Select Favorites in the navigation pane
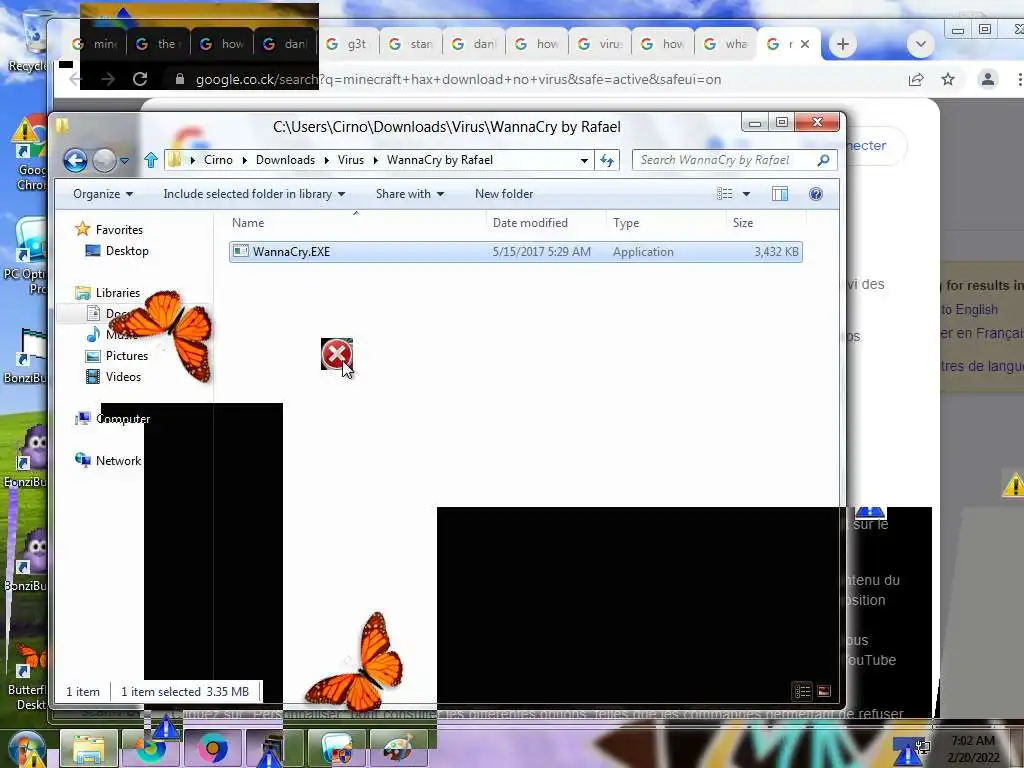This screenshot has width=1024, height=768. tap(119, 230)
